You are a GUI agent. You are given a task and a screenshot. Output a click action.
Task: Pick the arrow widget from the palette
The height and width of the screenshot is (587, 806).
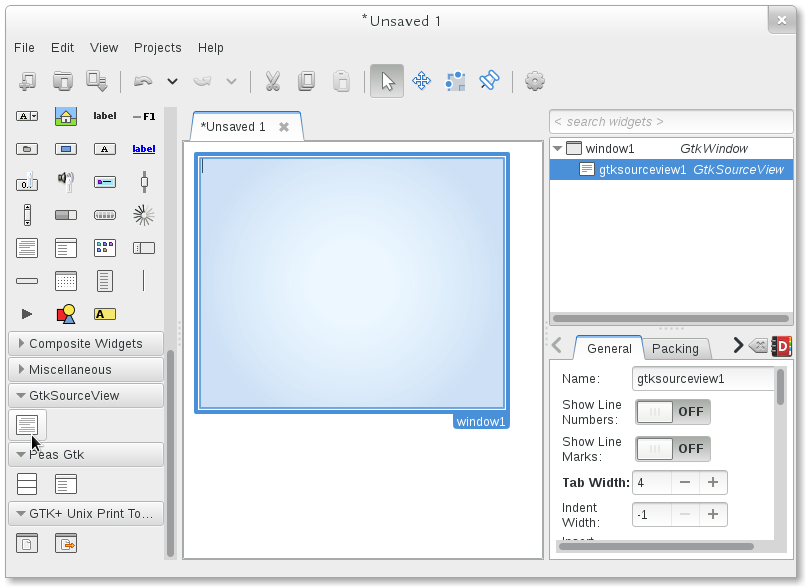(27, 314)
